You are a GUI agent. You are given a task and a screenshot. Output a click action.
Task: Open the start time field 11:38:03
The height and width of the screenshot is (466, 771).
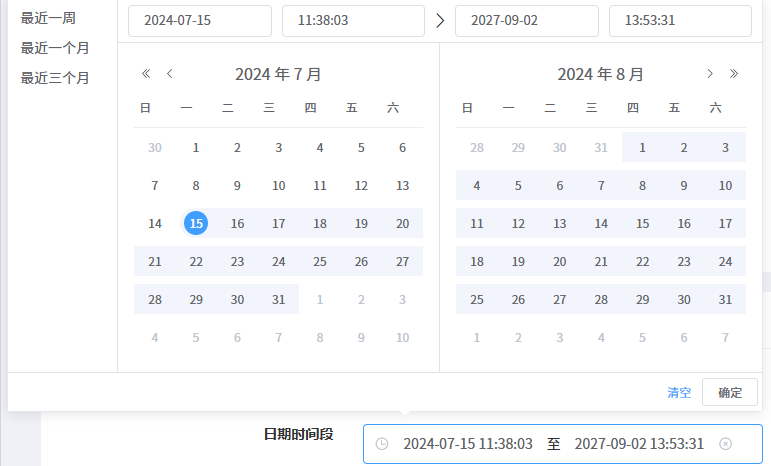353,21
